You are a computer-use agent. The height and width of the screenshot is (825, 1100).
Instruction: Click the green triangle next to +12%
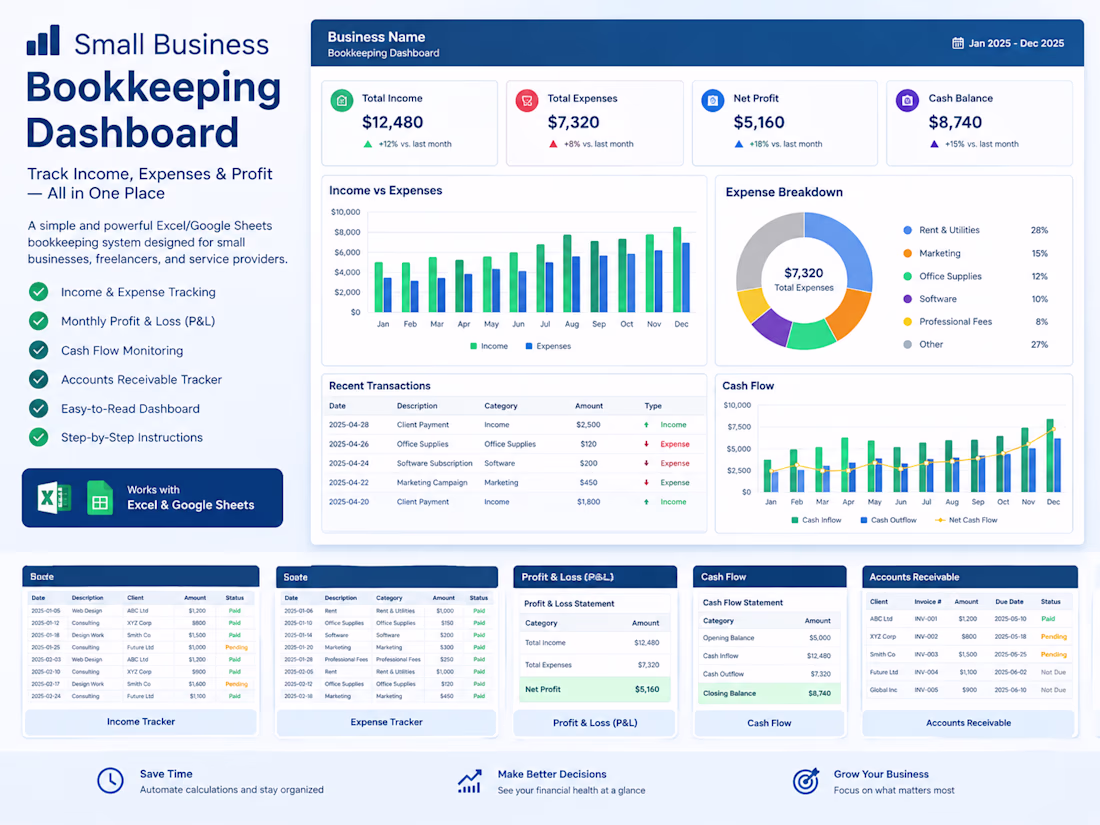(x=368, y=144)
